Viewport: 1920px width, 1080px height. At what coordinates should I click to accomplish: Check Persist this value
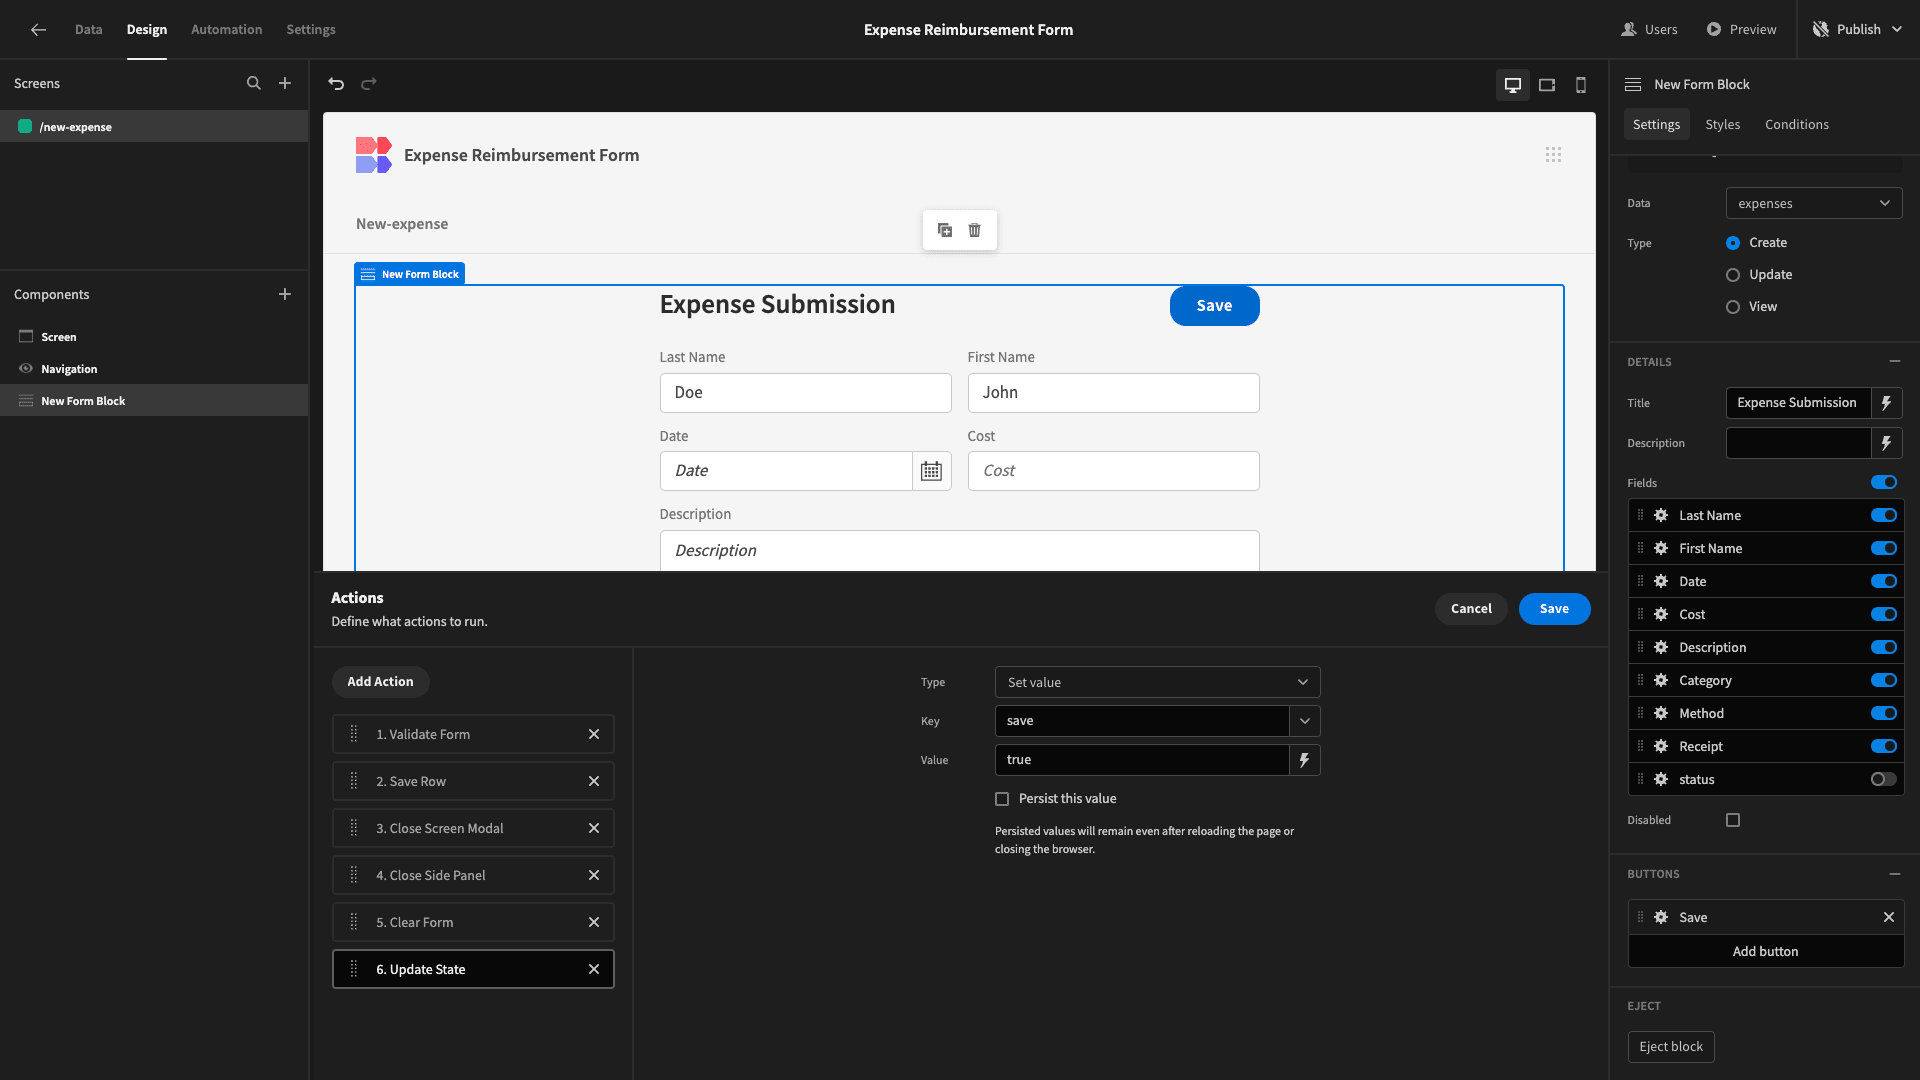(1002, 799)
